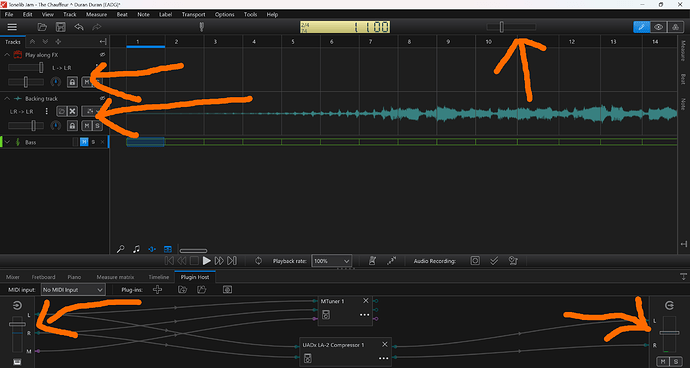Open the UADx LA-2 Compressor options menu
The width and height of the screenshot is (690, 368).
pos(383,358)
